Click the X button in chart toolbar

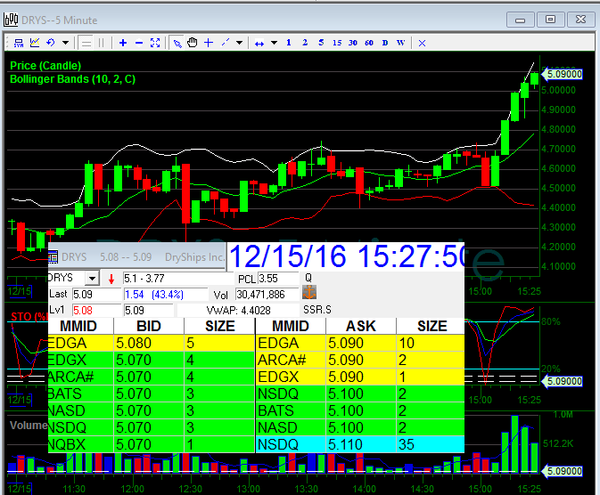(x=420, y=42)
